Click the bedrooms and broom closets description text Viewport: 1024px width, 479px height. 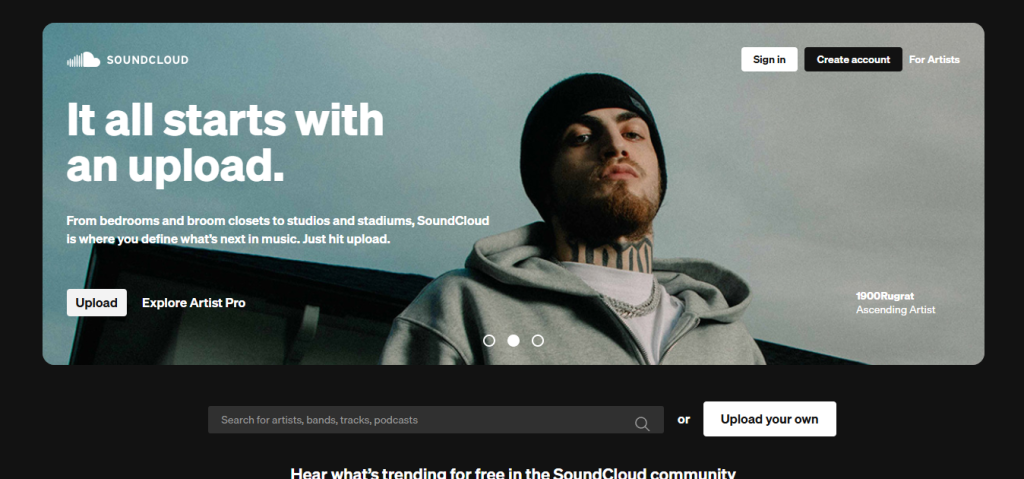[278, 230]
